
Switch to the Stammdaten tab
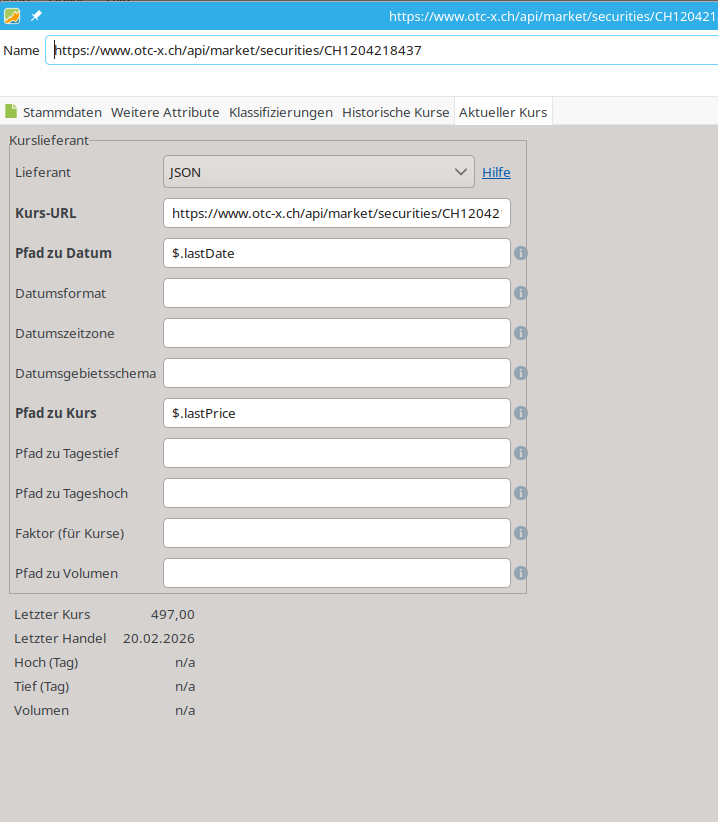click(x=54, y=112)
